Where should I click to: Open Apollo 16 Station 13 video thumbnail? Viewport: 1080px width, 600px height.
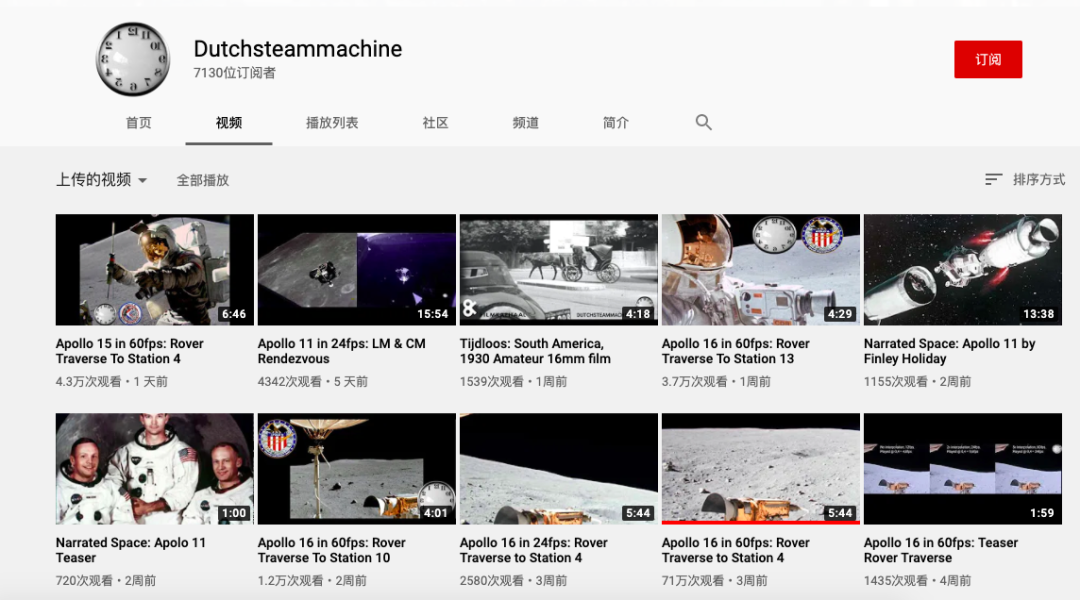[760, 269]
